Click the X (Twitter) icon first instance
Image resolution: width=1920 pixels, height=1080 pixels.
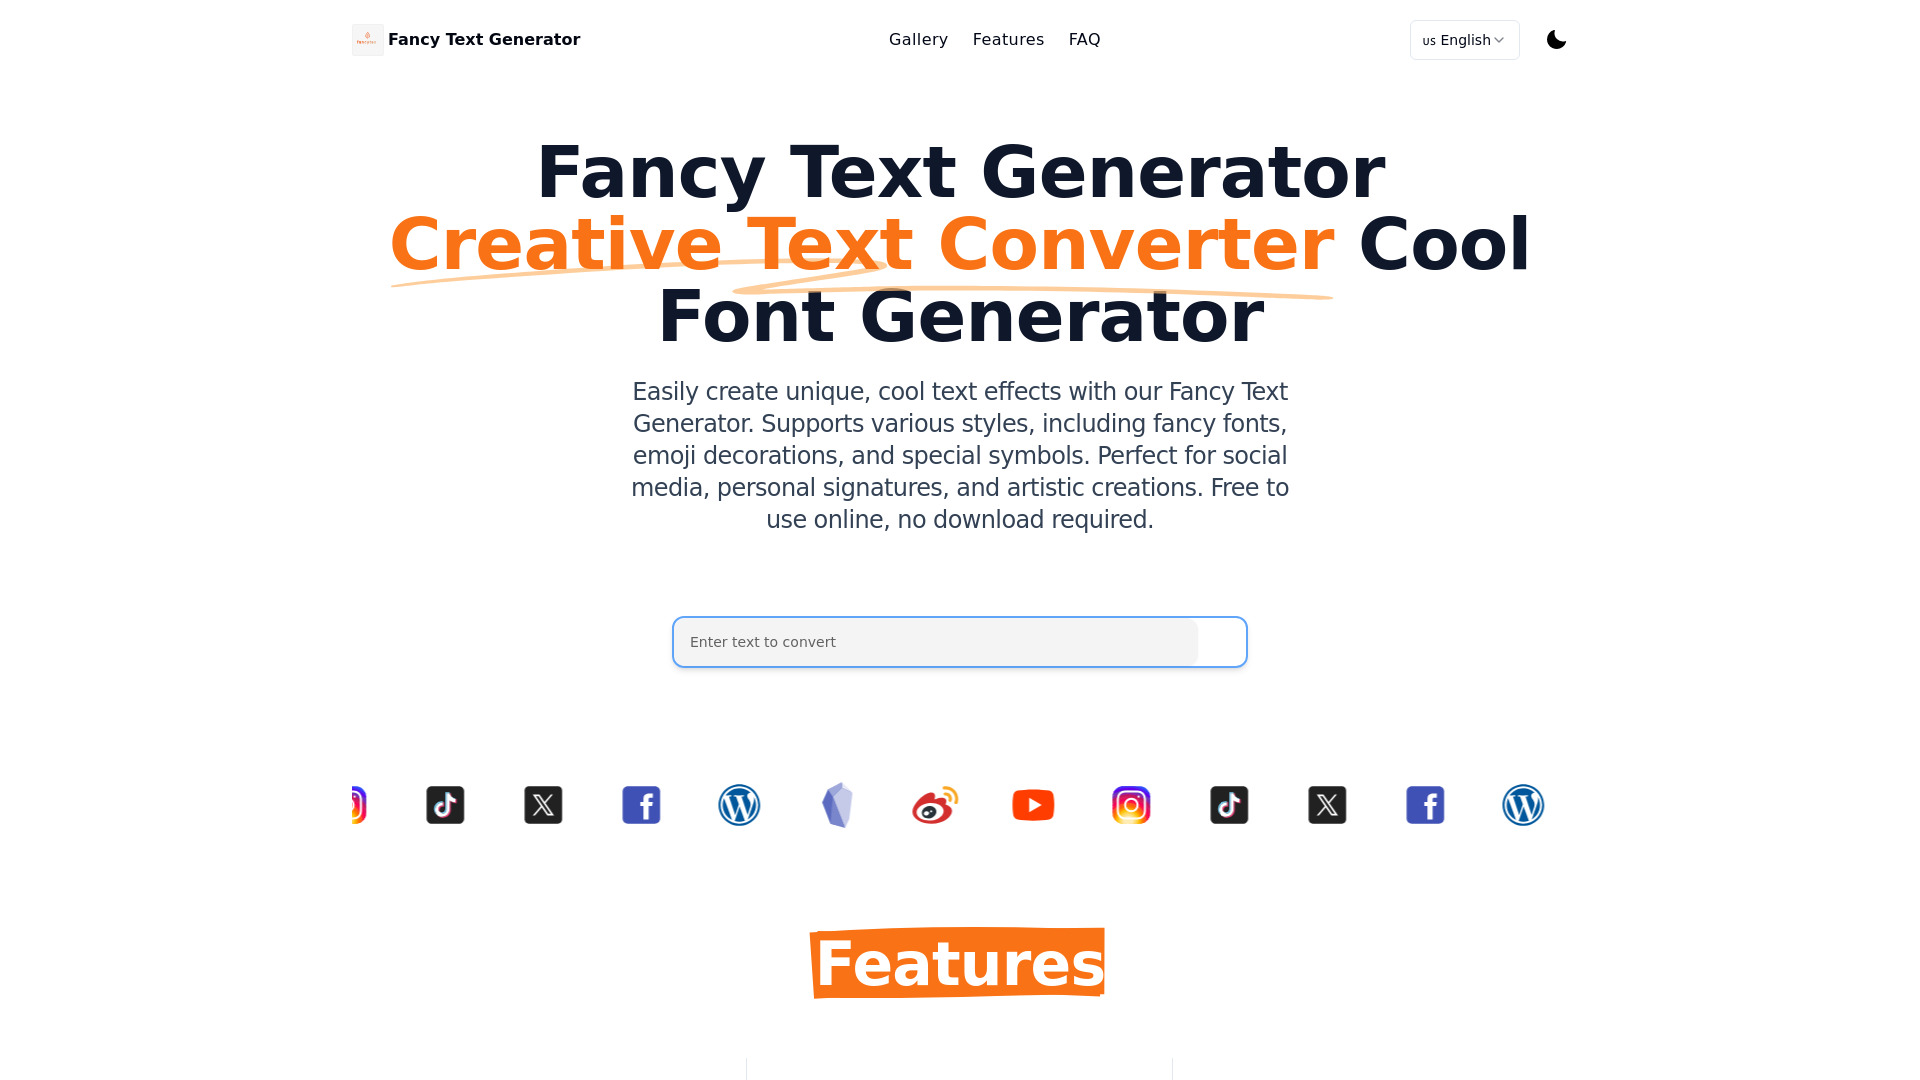click(542, 804)
